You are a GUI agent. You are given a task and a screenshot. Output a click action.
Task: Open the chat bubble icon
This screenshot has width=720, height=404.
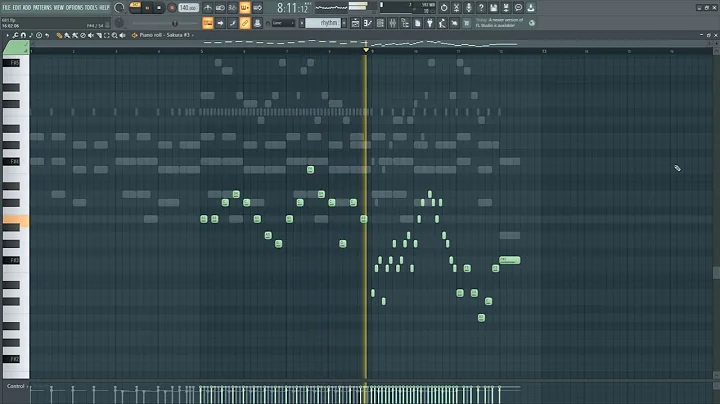[518, 8]
